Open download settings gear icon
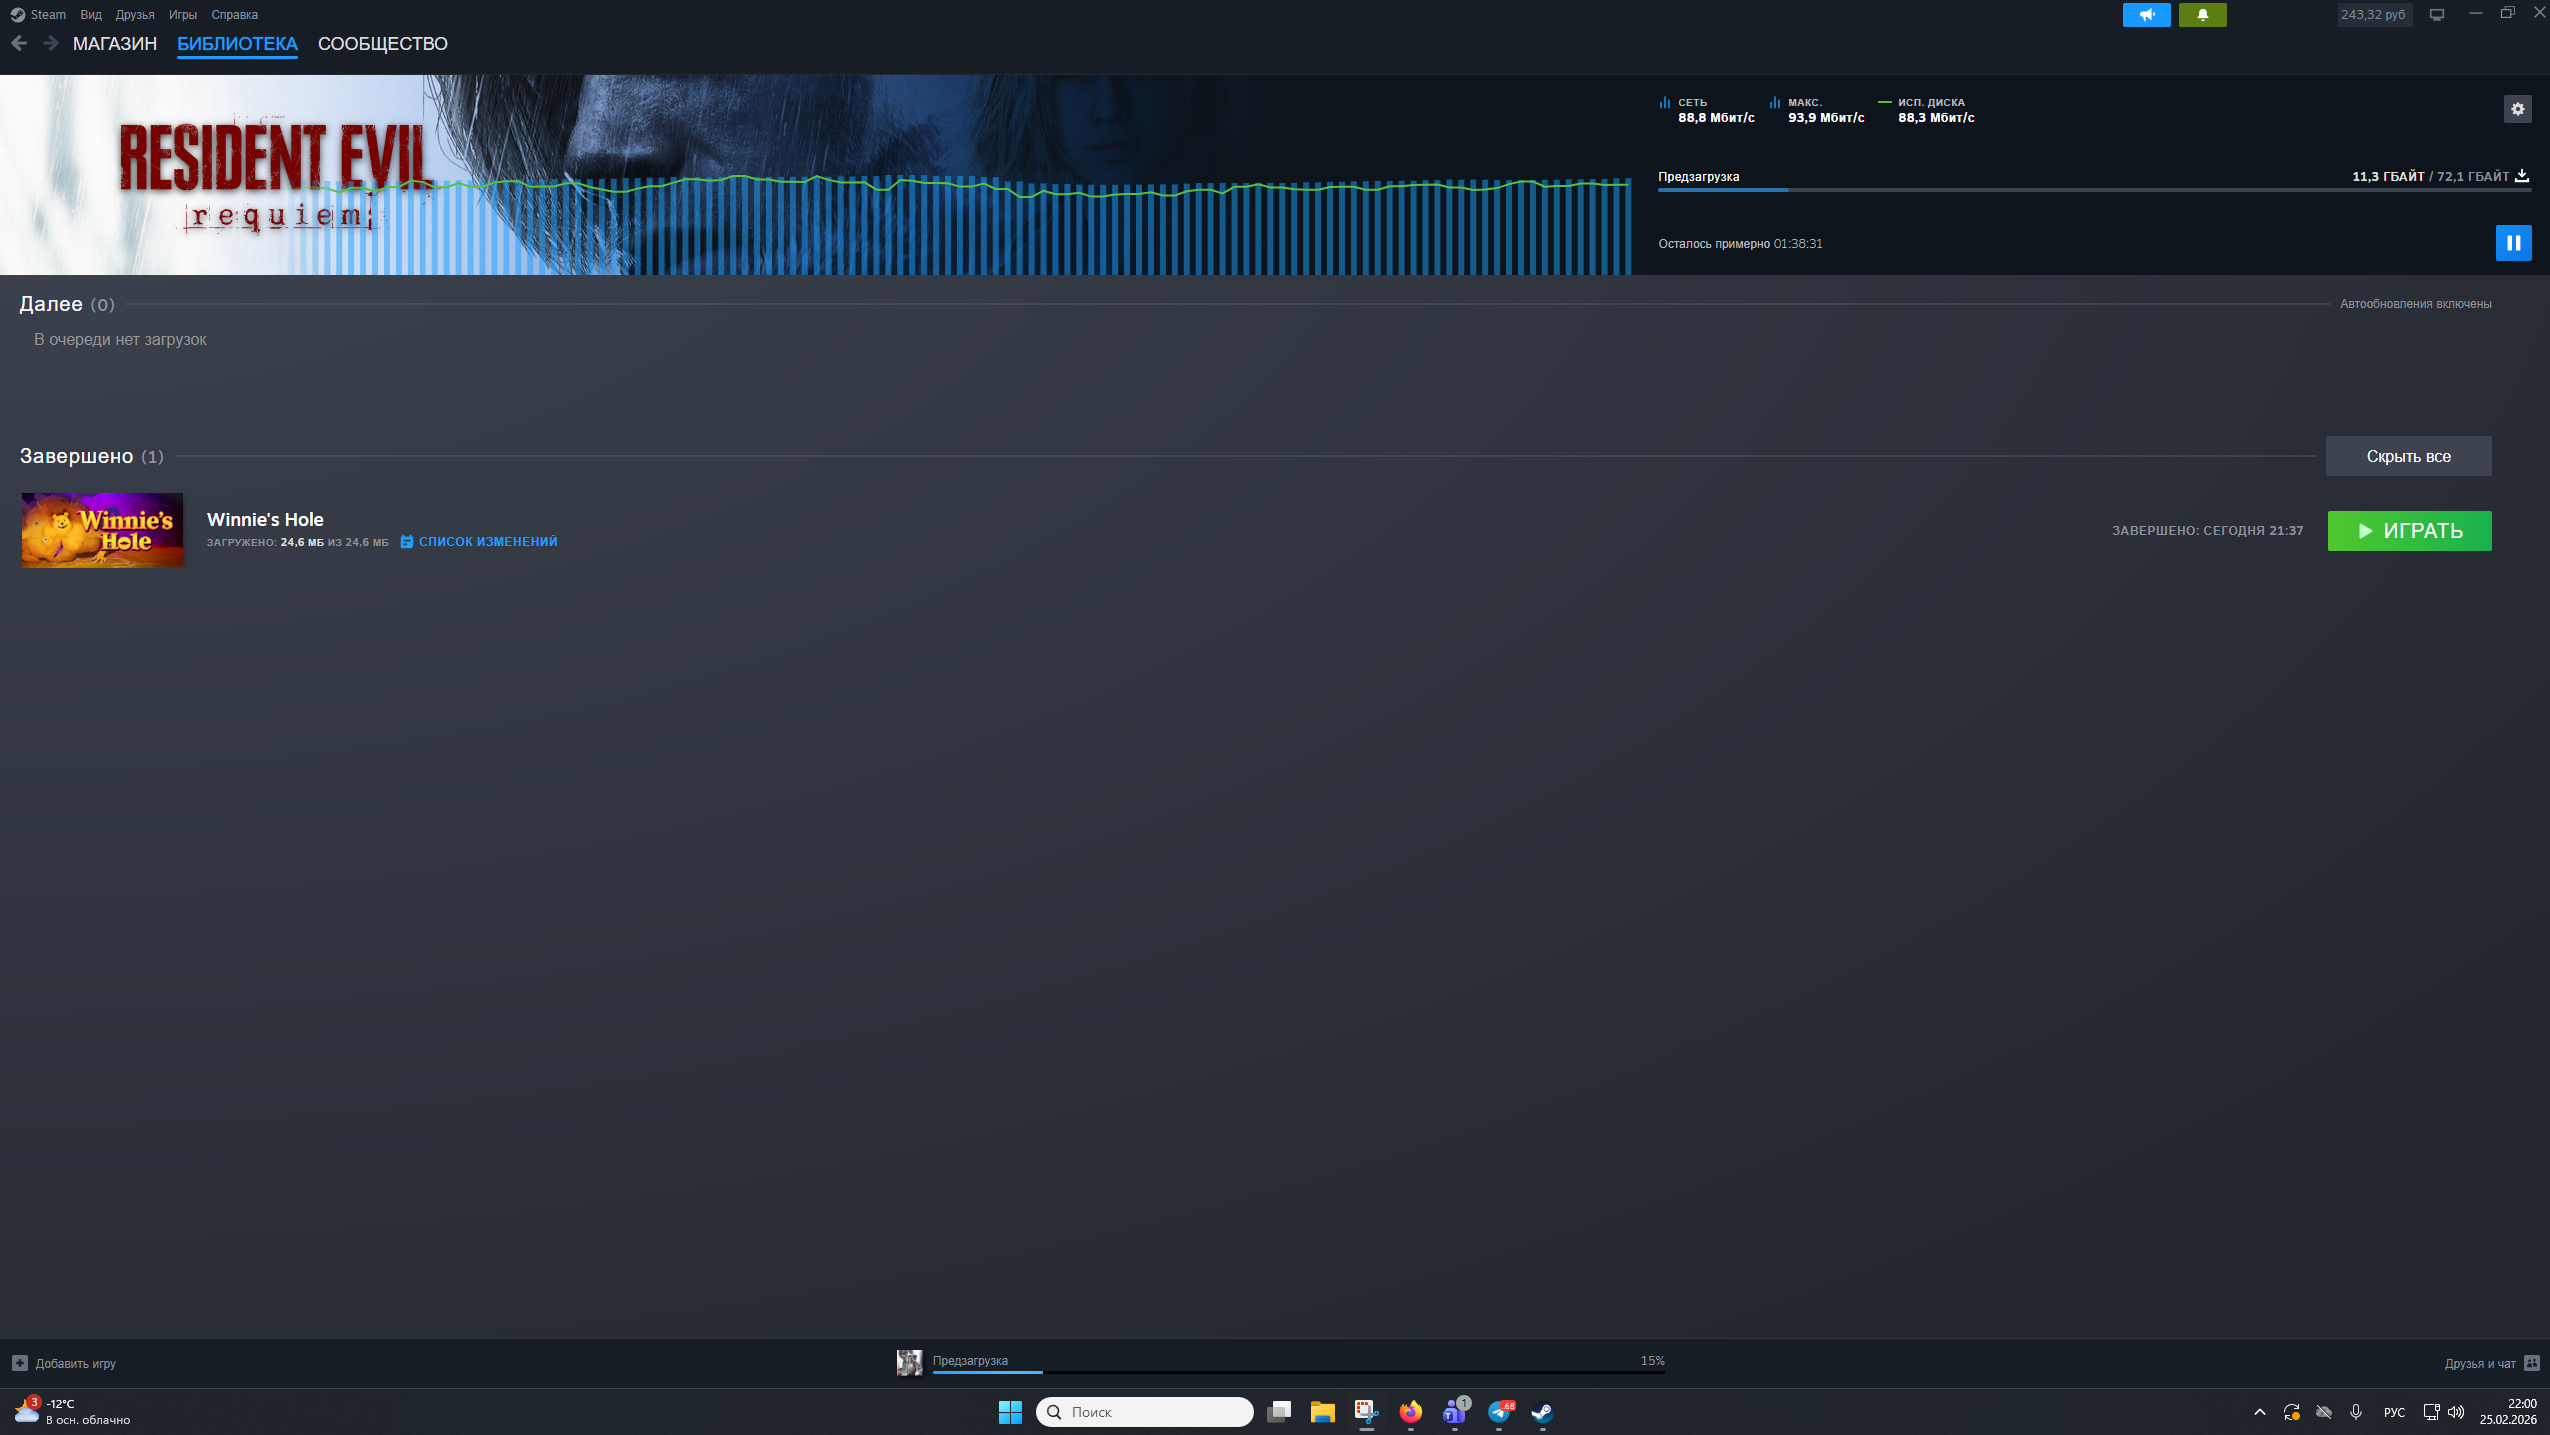 tap(2517, 109)
